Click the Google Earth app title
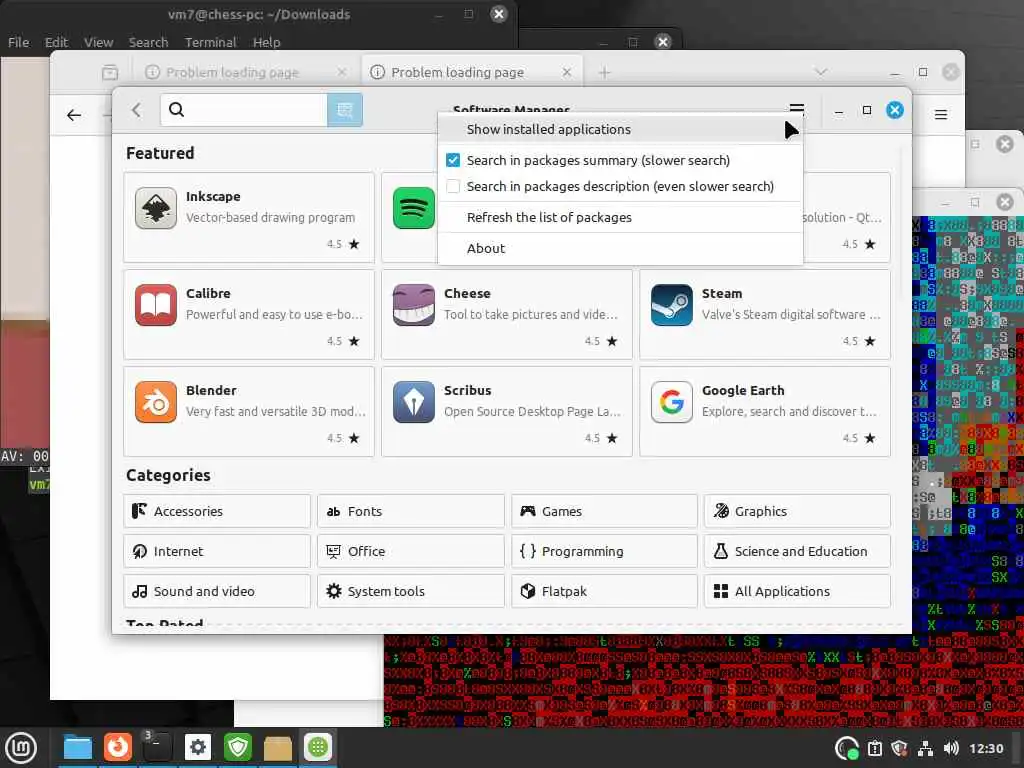Image resolution: width=1024 pixels, height=768 pixels. [743, 391]
